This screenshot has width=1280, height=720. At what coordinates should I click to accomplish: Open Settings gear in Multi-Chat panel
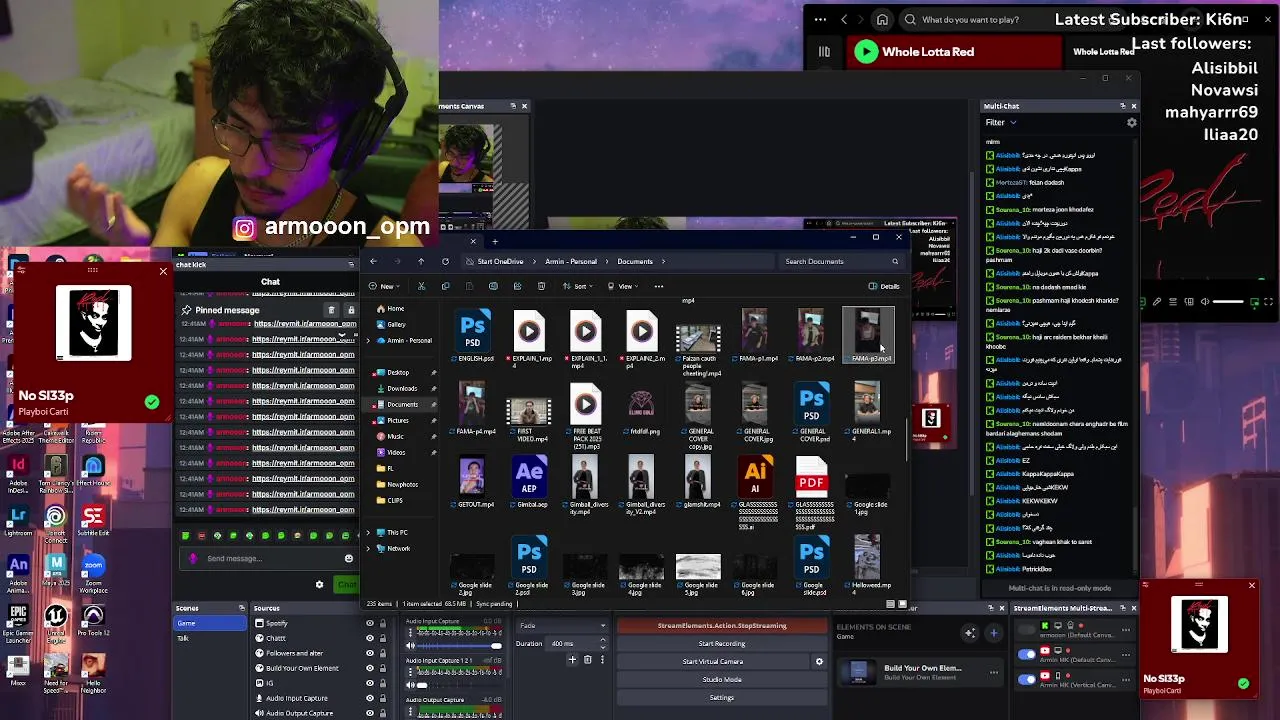pos(1131,122)
